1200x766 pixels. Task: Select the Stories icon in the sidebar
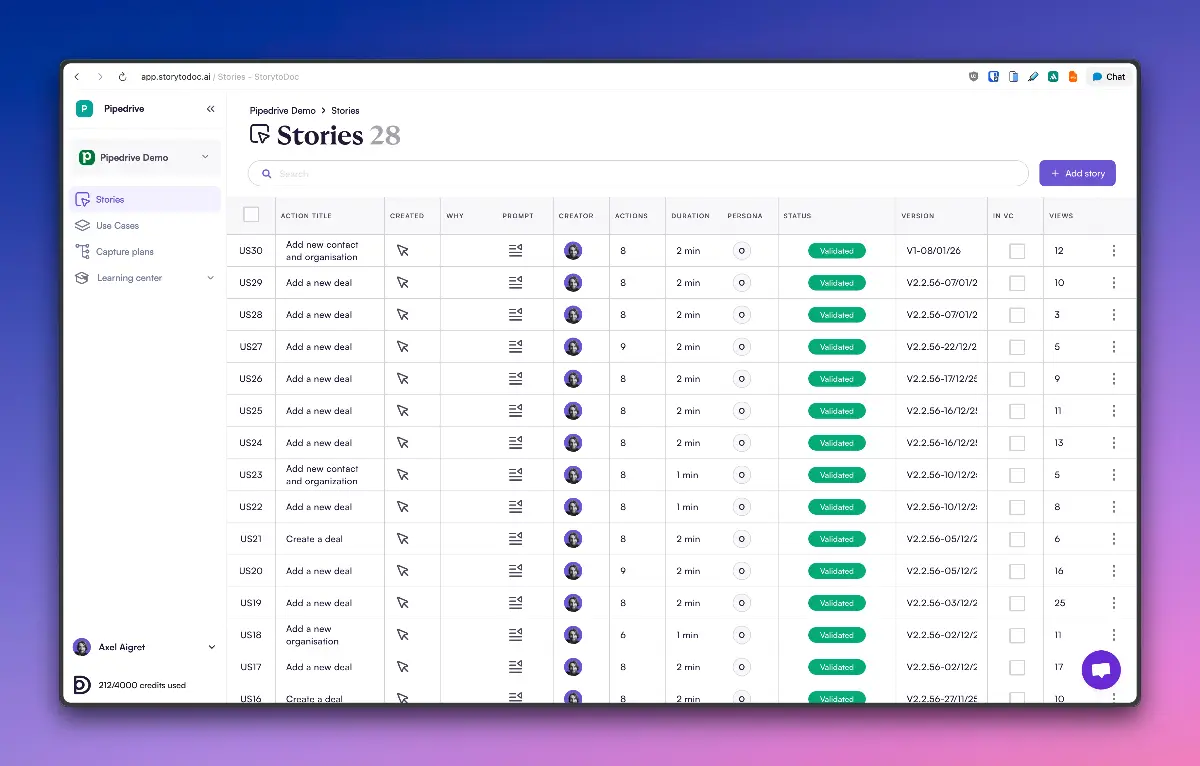coord(81,198)
